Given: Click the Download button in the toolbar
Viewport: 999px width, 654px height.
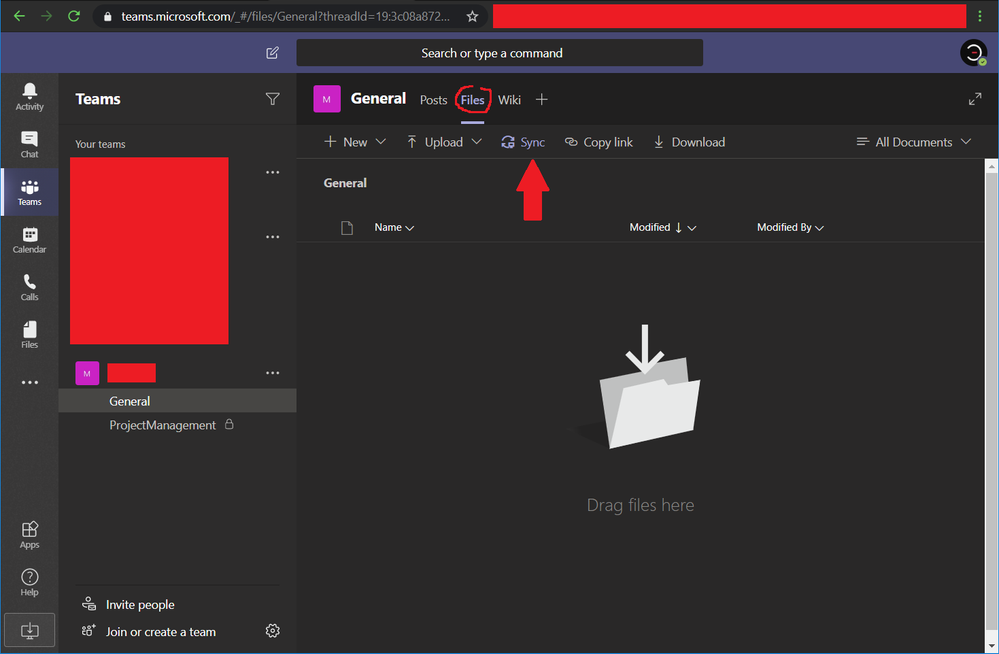Looking at the screenshot, I should [x=689, y=142].
